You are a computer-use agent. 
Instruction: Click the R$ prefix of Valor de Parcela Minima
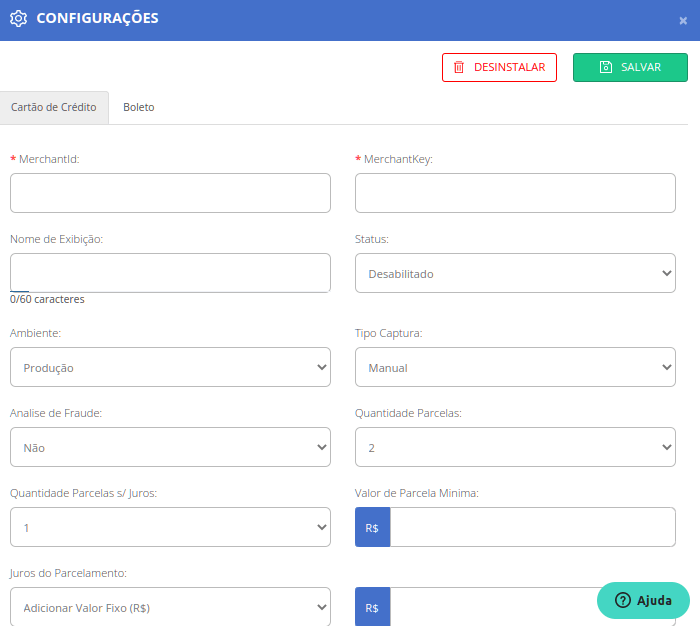[x=372, y=527]
